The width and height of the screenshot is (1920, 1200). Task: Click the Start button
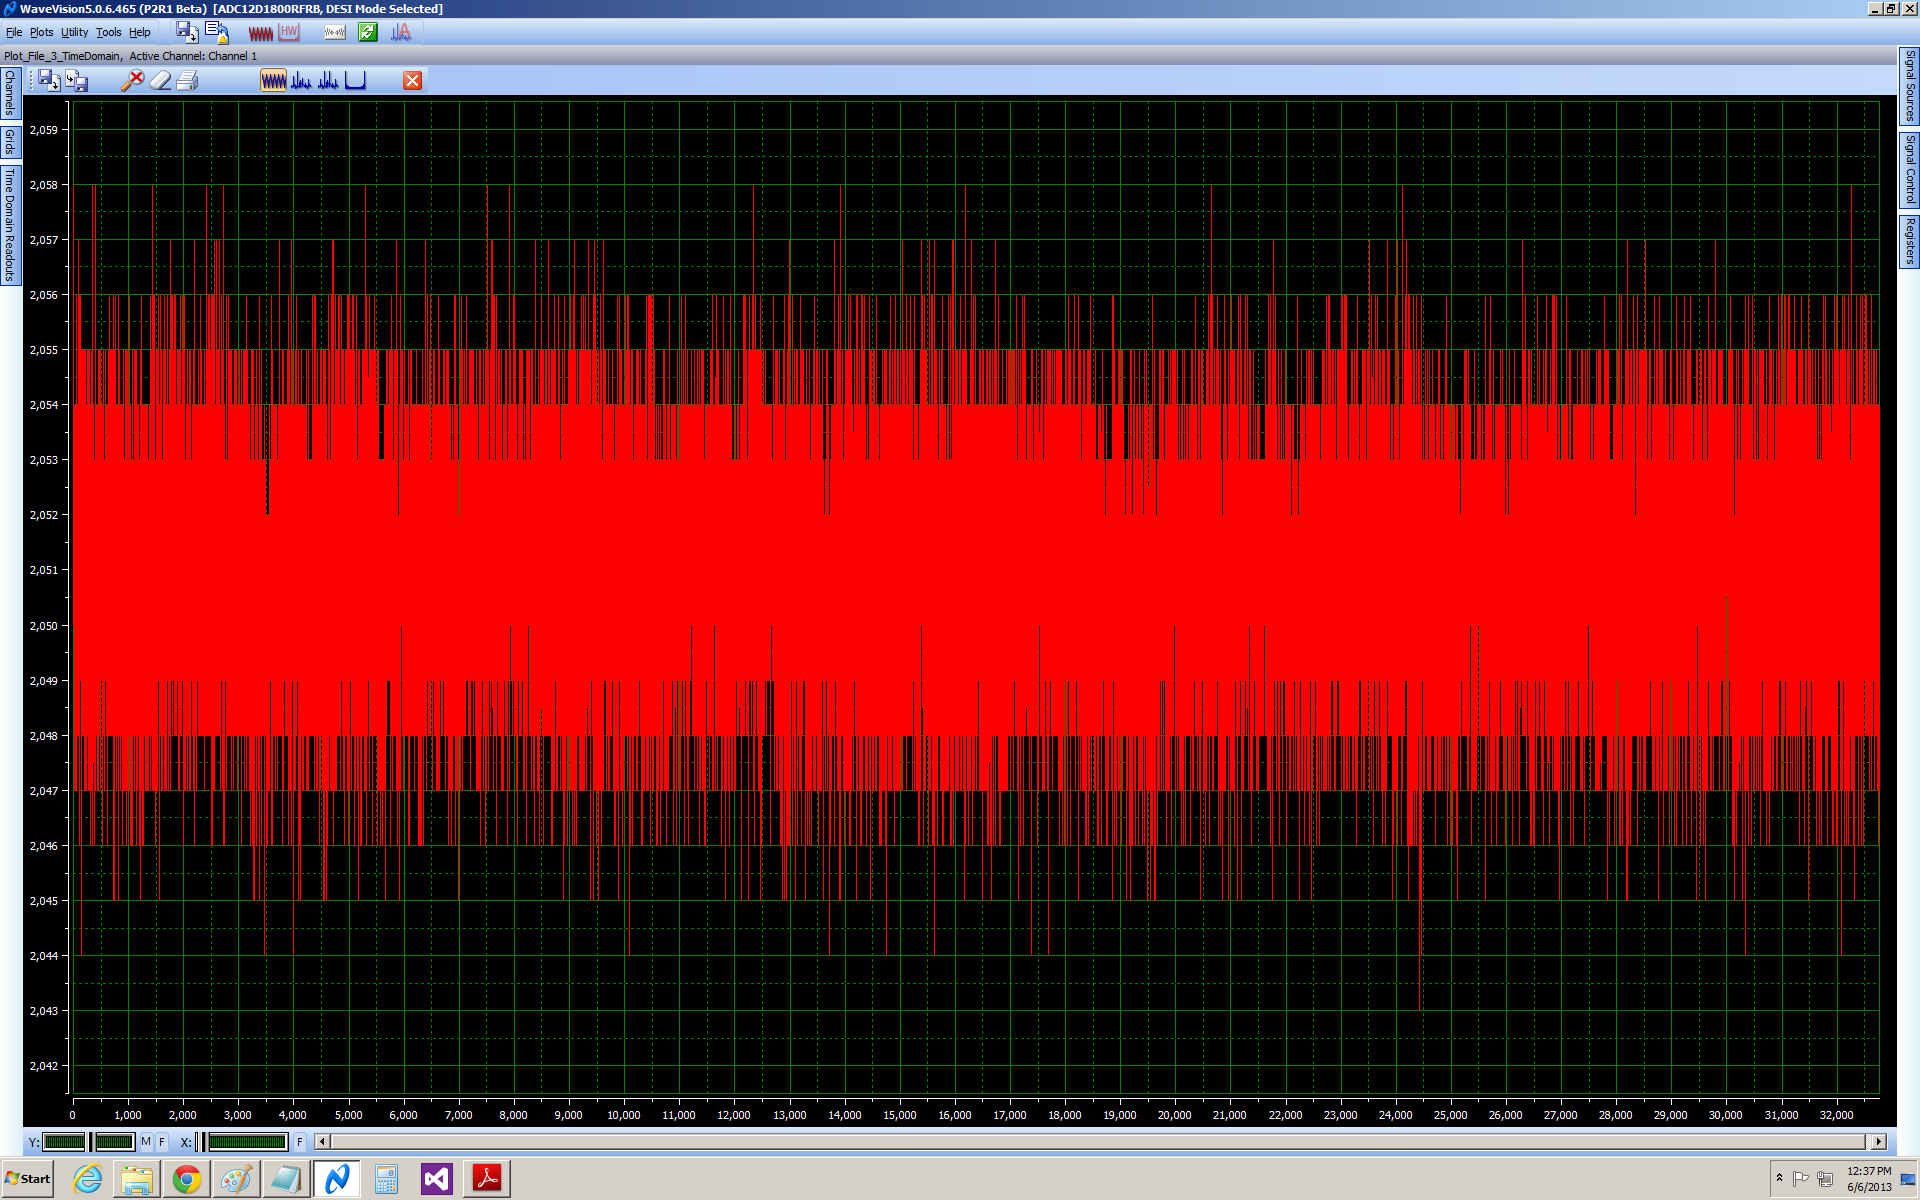pos(28,1179)
